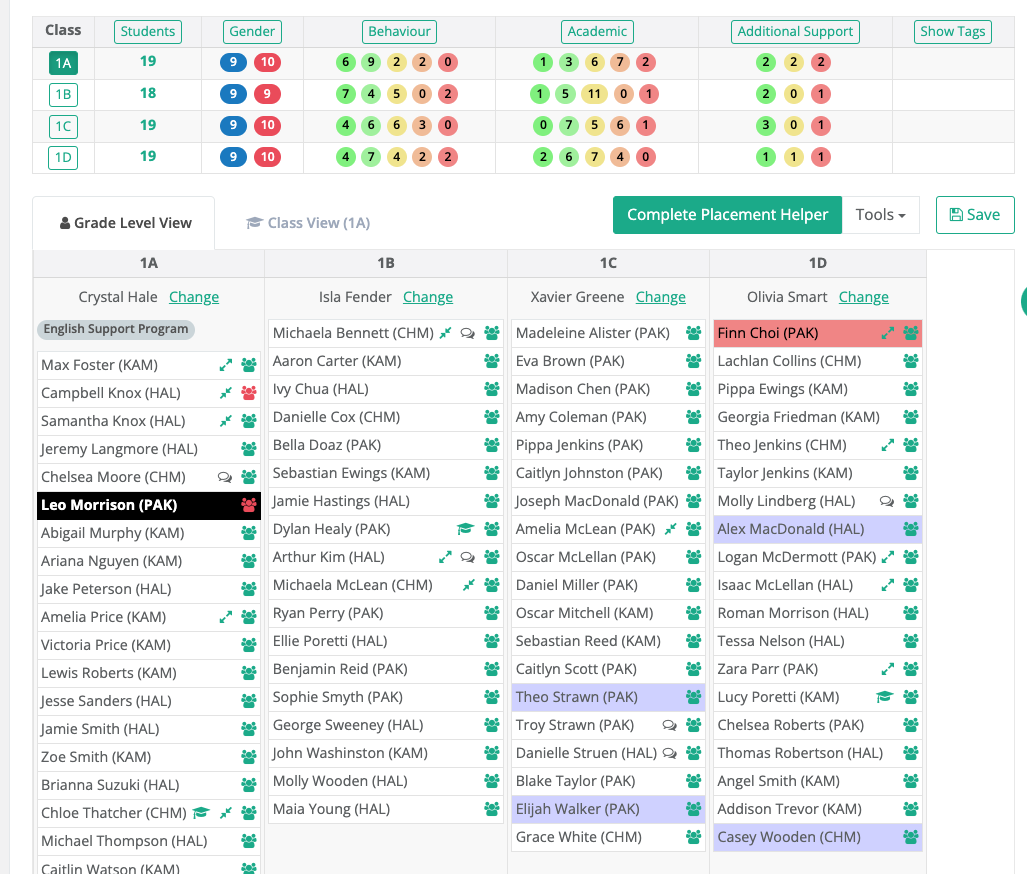Click Change link for Xavier Greene

coord(660,297)
